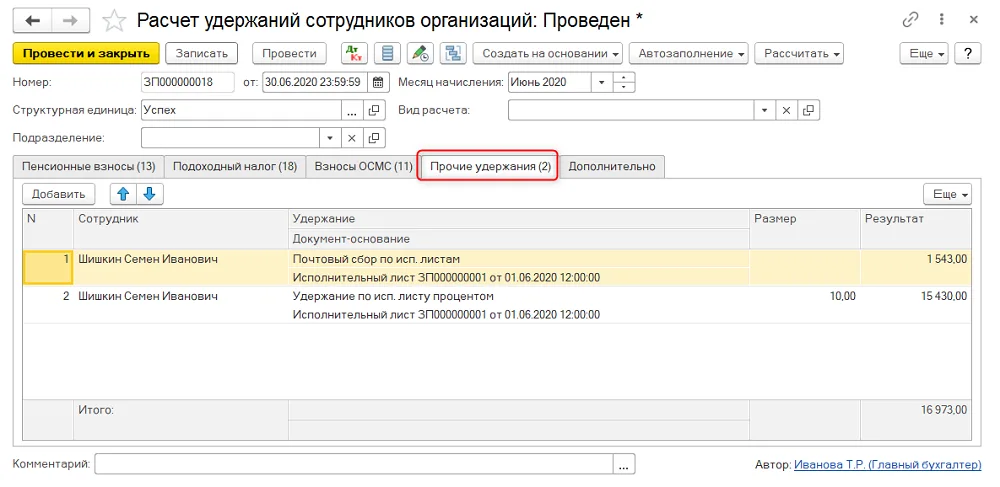The height and width of the screenshot is (487, 1000).
Task: Select the Прочие удержания (2) tab
Action: tap(490, 166)
